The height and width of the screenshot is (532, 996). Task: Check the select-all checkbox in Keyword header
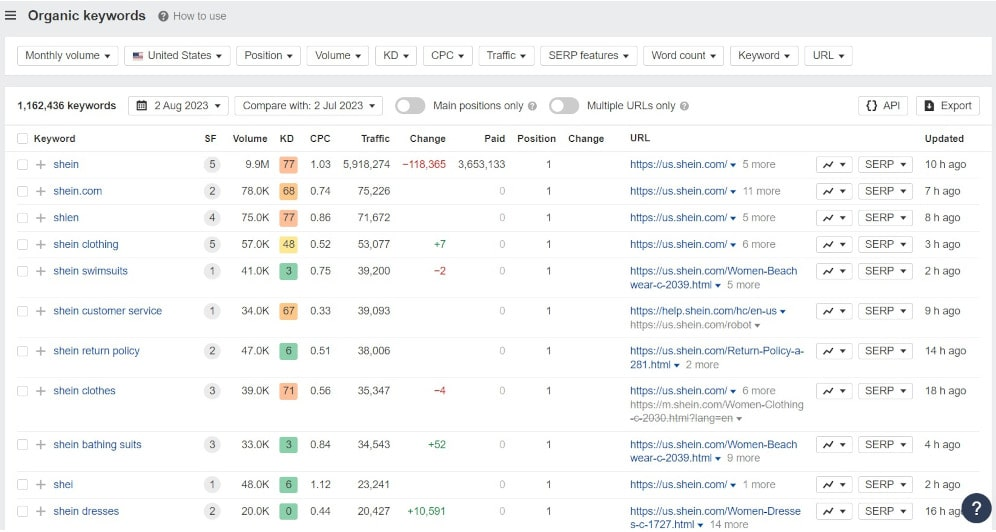[22, 138]
